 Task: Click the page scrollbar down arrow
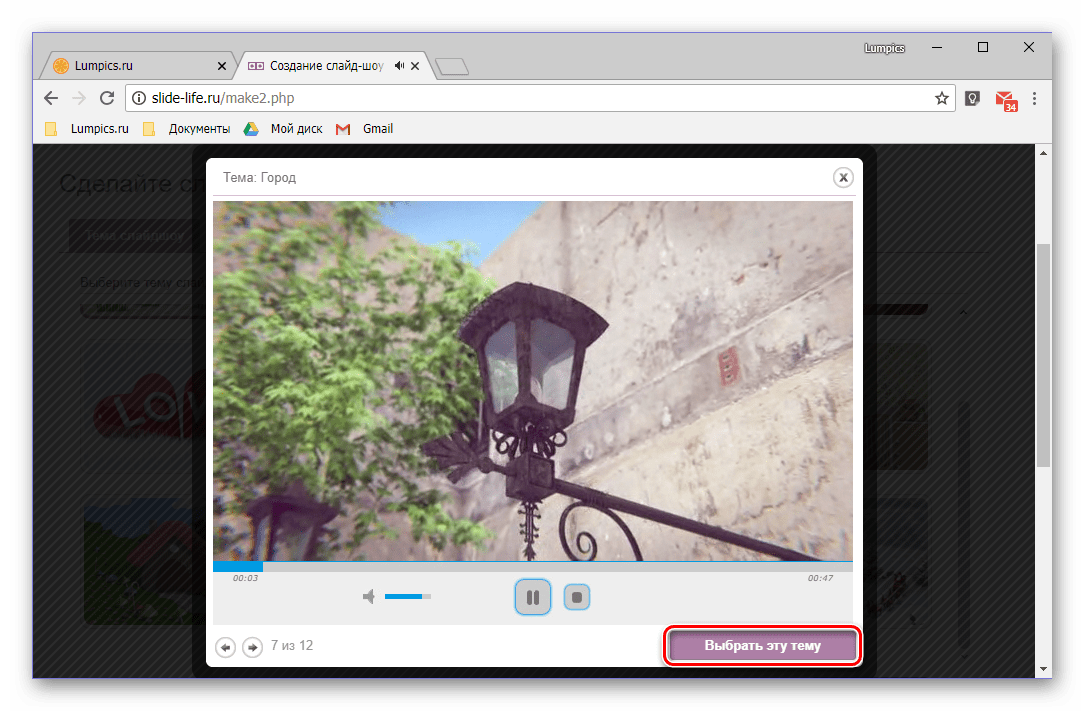pos(1043,669)
